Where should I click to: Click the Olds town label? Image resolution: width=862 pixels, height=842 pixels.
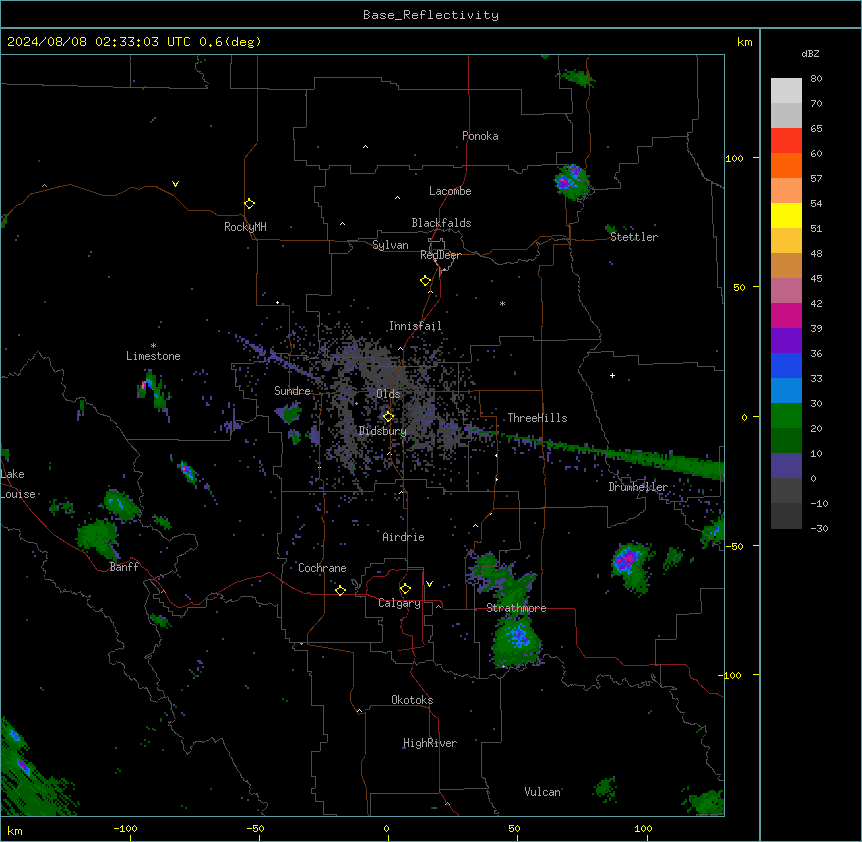(x=388, y=394)
